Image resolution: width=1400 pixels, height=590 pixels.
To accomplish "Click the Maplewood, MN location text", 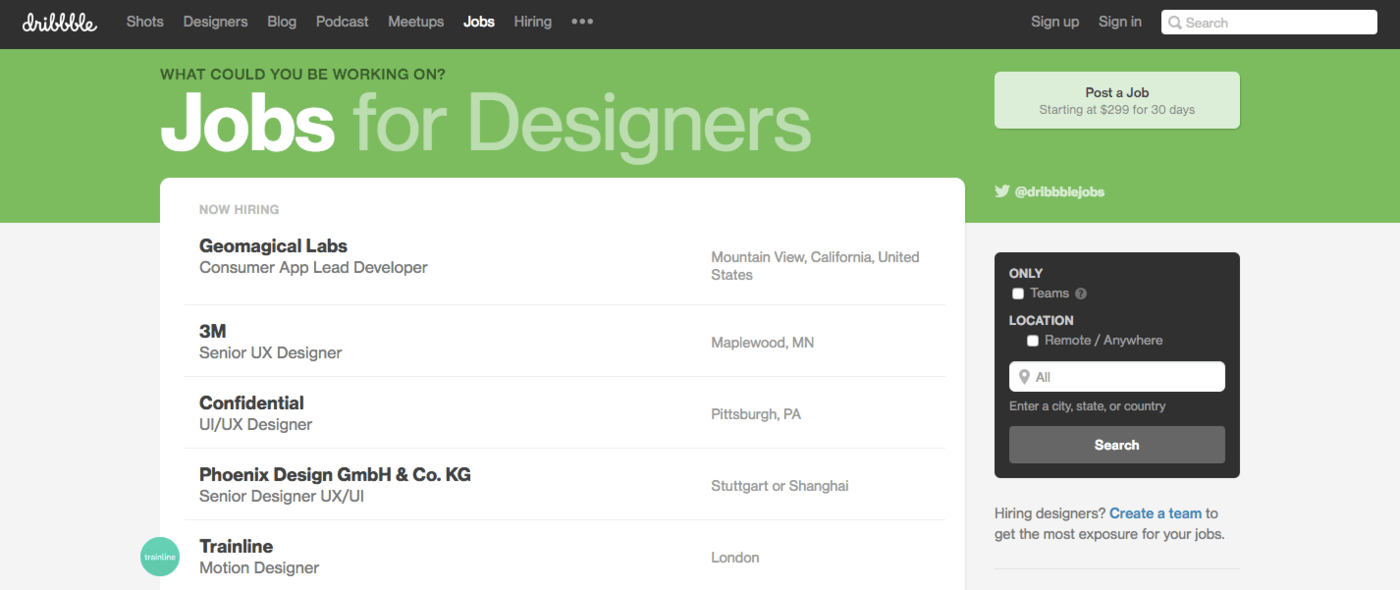I will click(762, 342).
